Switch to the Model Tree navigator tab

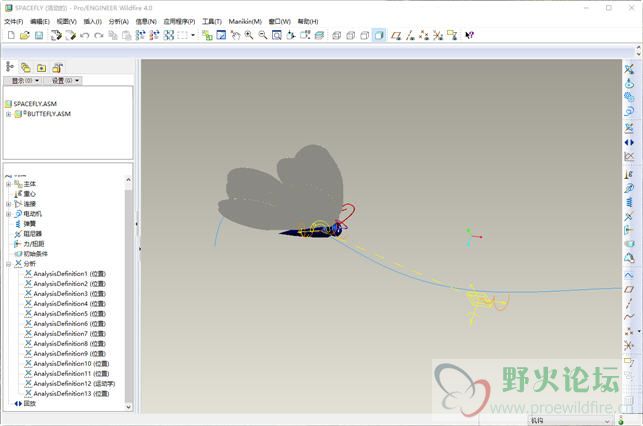10,67
